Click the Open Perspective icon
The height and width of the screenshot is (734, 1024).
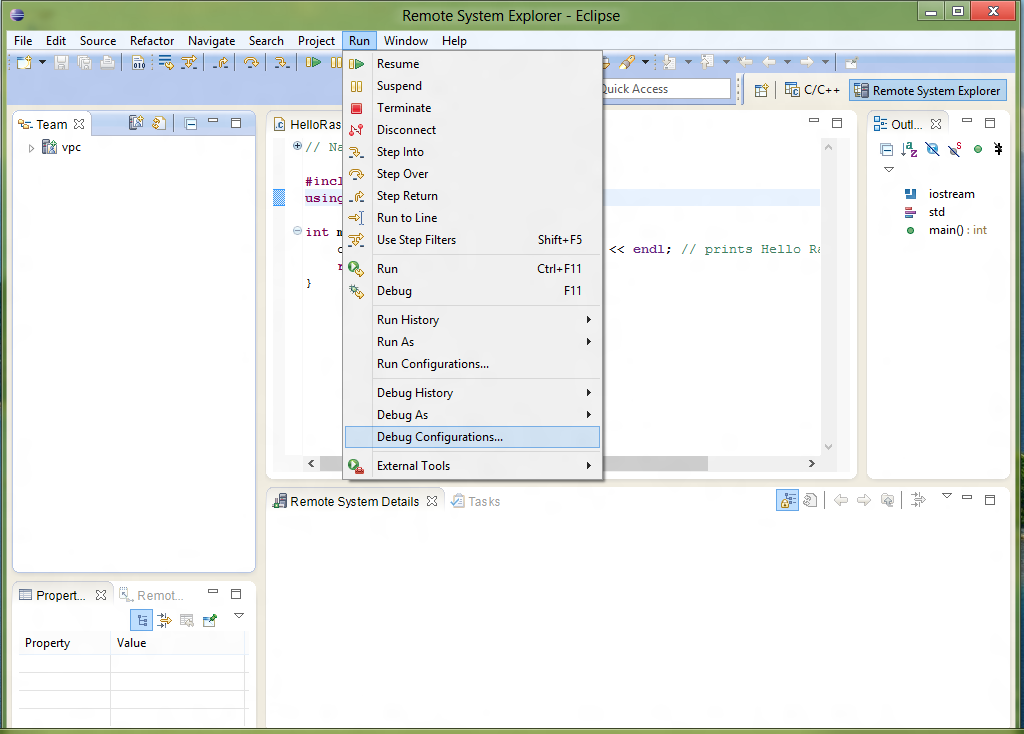pos(761,90)
